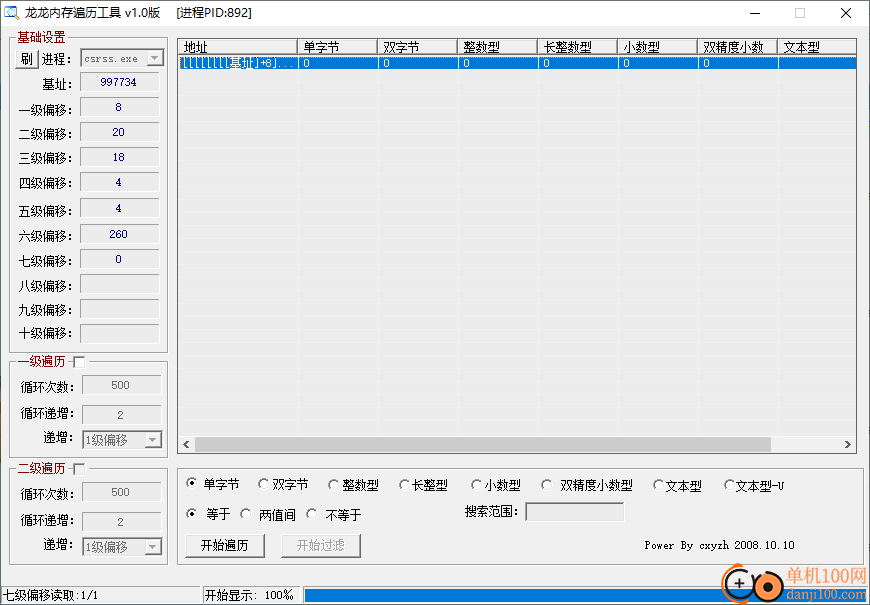Click the 文本型 column header
The image size is (870, 605).
[816, 47]
